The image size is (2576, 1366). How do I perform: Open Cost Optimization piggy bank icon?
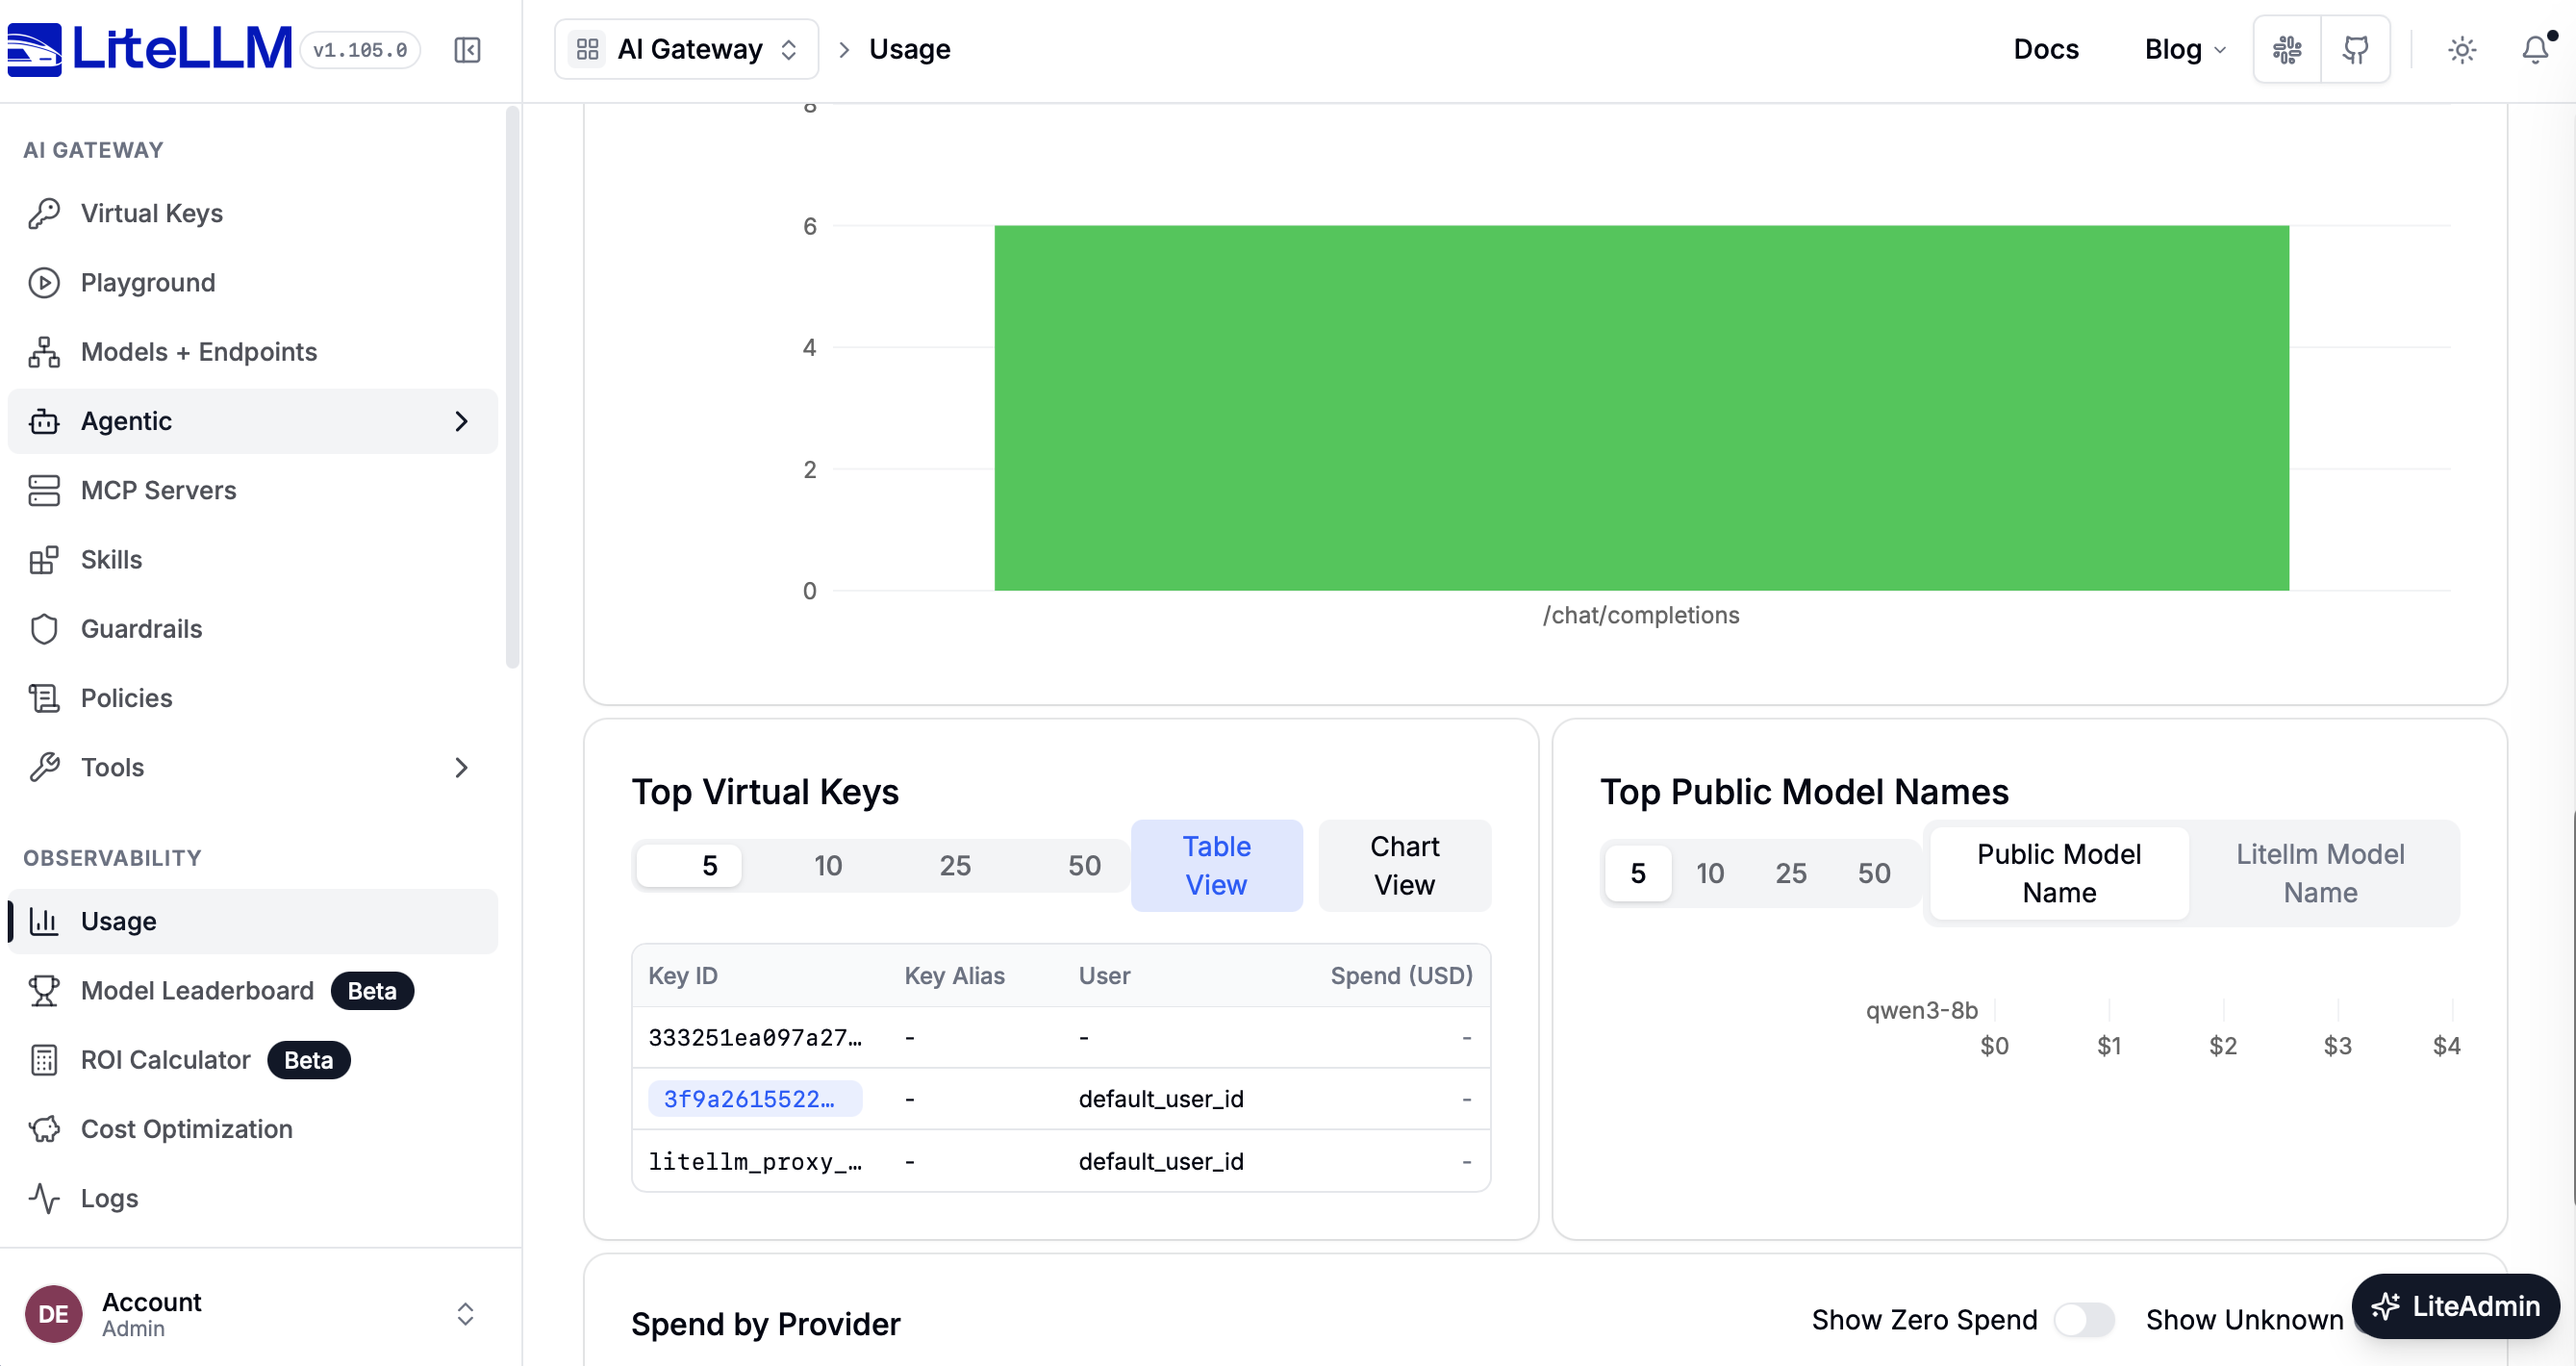pos(44,1129)
